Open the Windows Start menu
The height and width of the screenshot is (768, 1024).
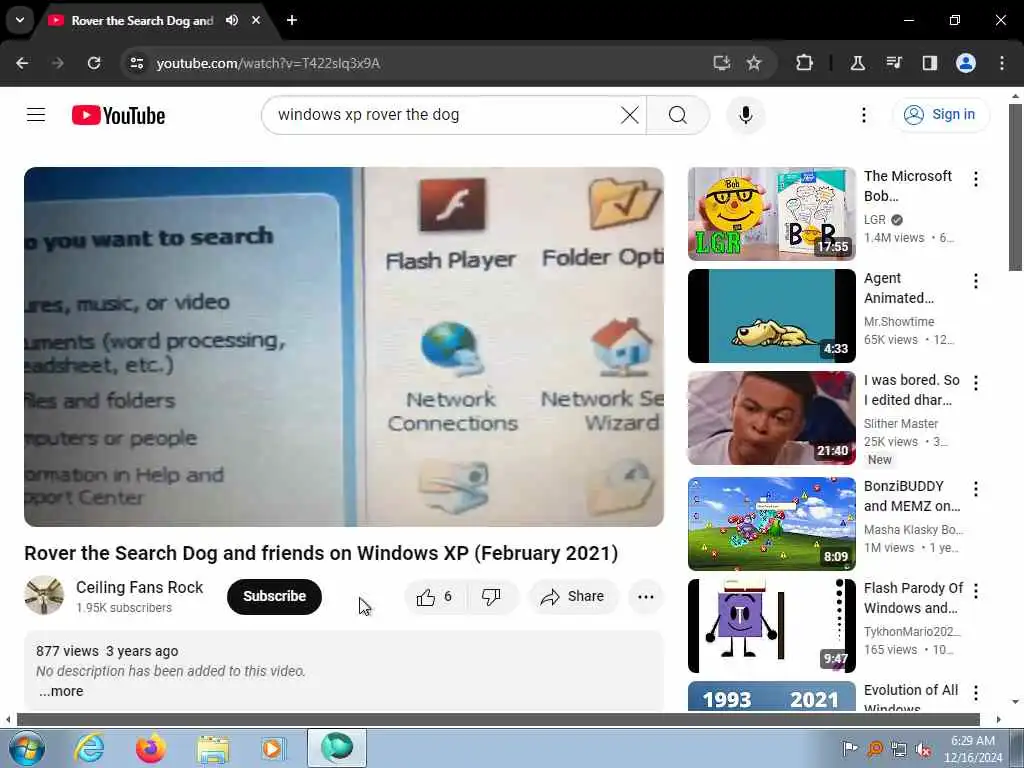[x=27, y=748]
